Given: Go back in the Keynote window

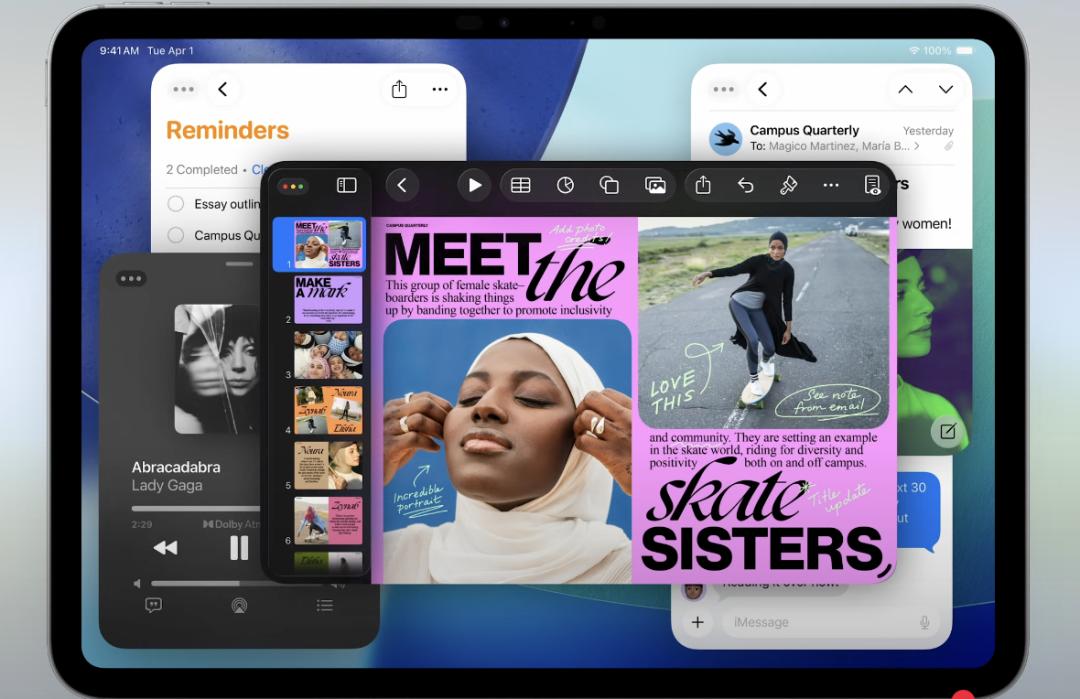Looking at the screenshot, I should [402, 185].
